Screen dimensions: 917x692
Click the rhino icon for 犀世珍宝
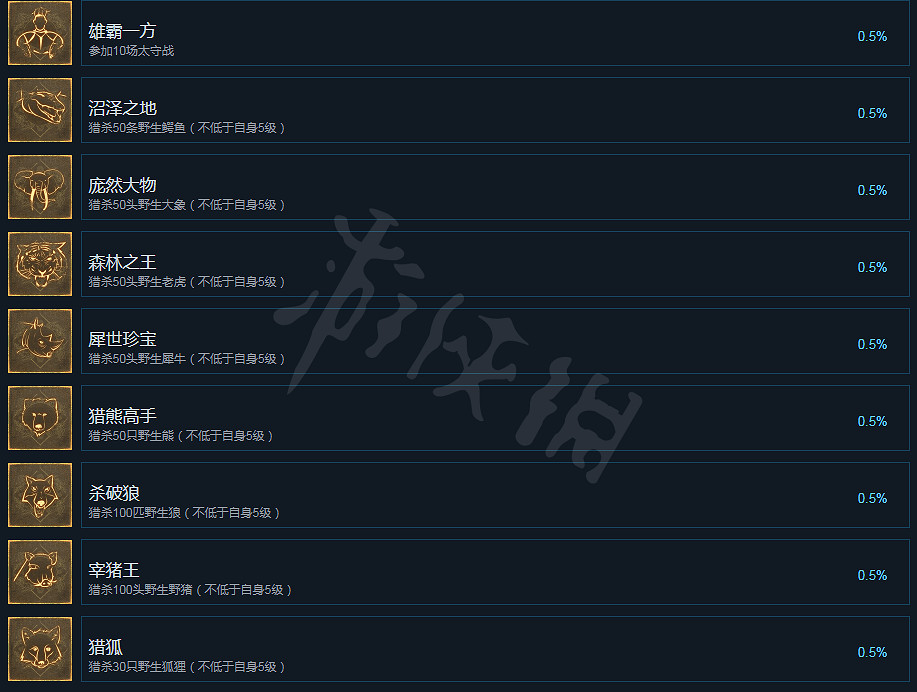(x=40, y=341)
